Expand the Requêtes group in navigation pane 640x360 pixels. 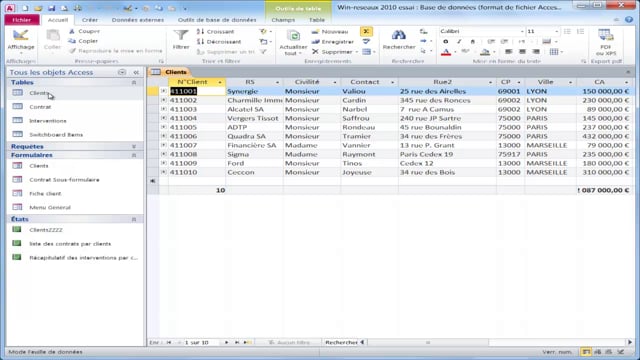[133, 146]
